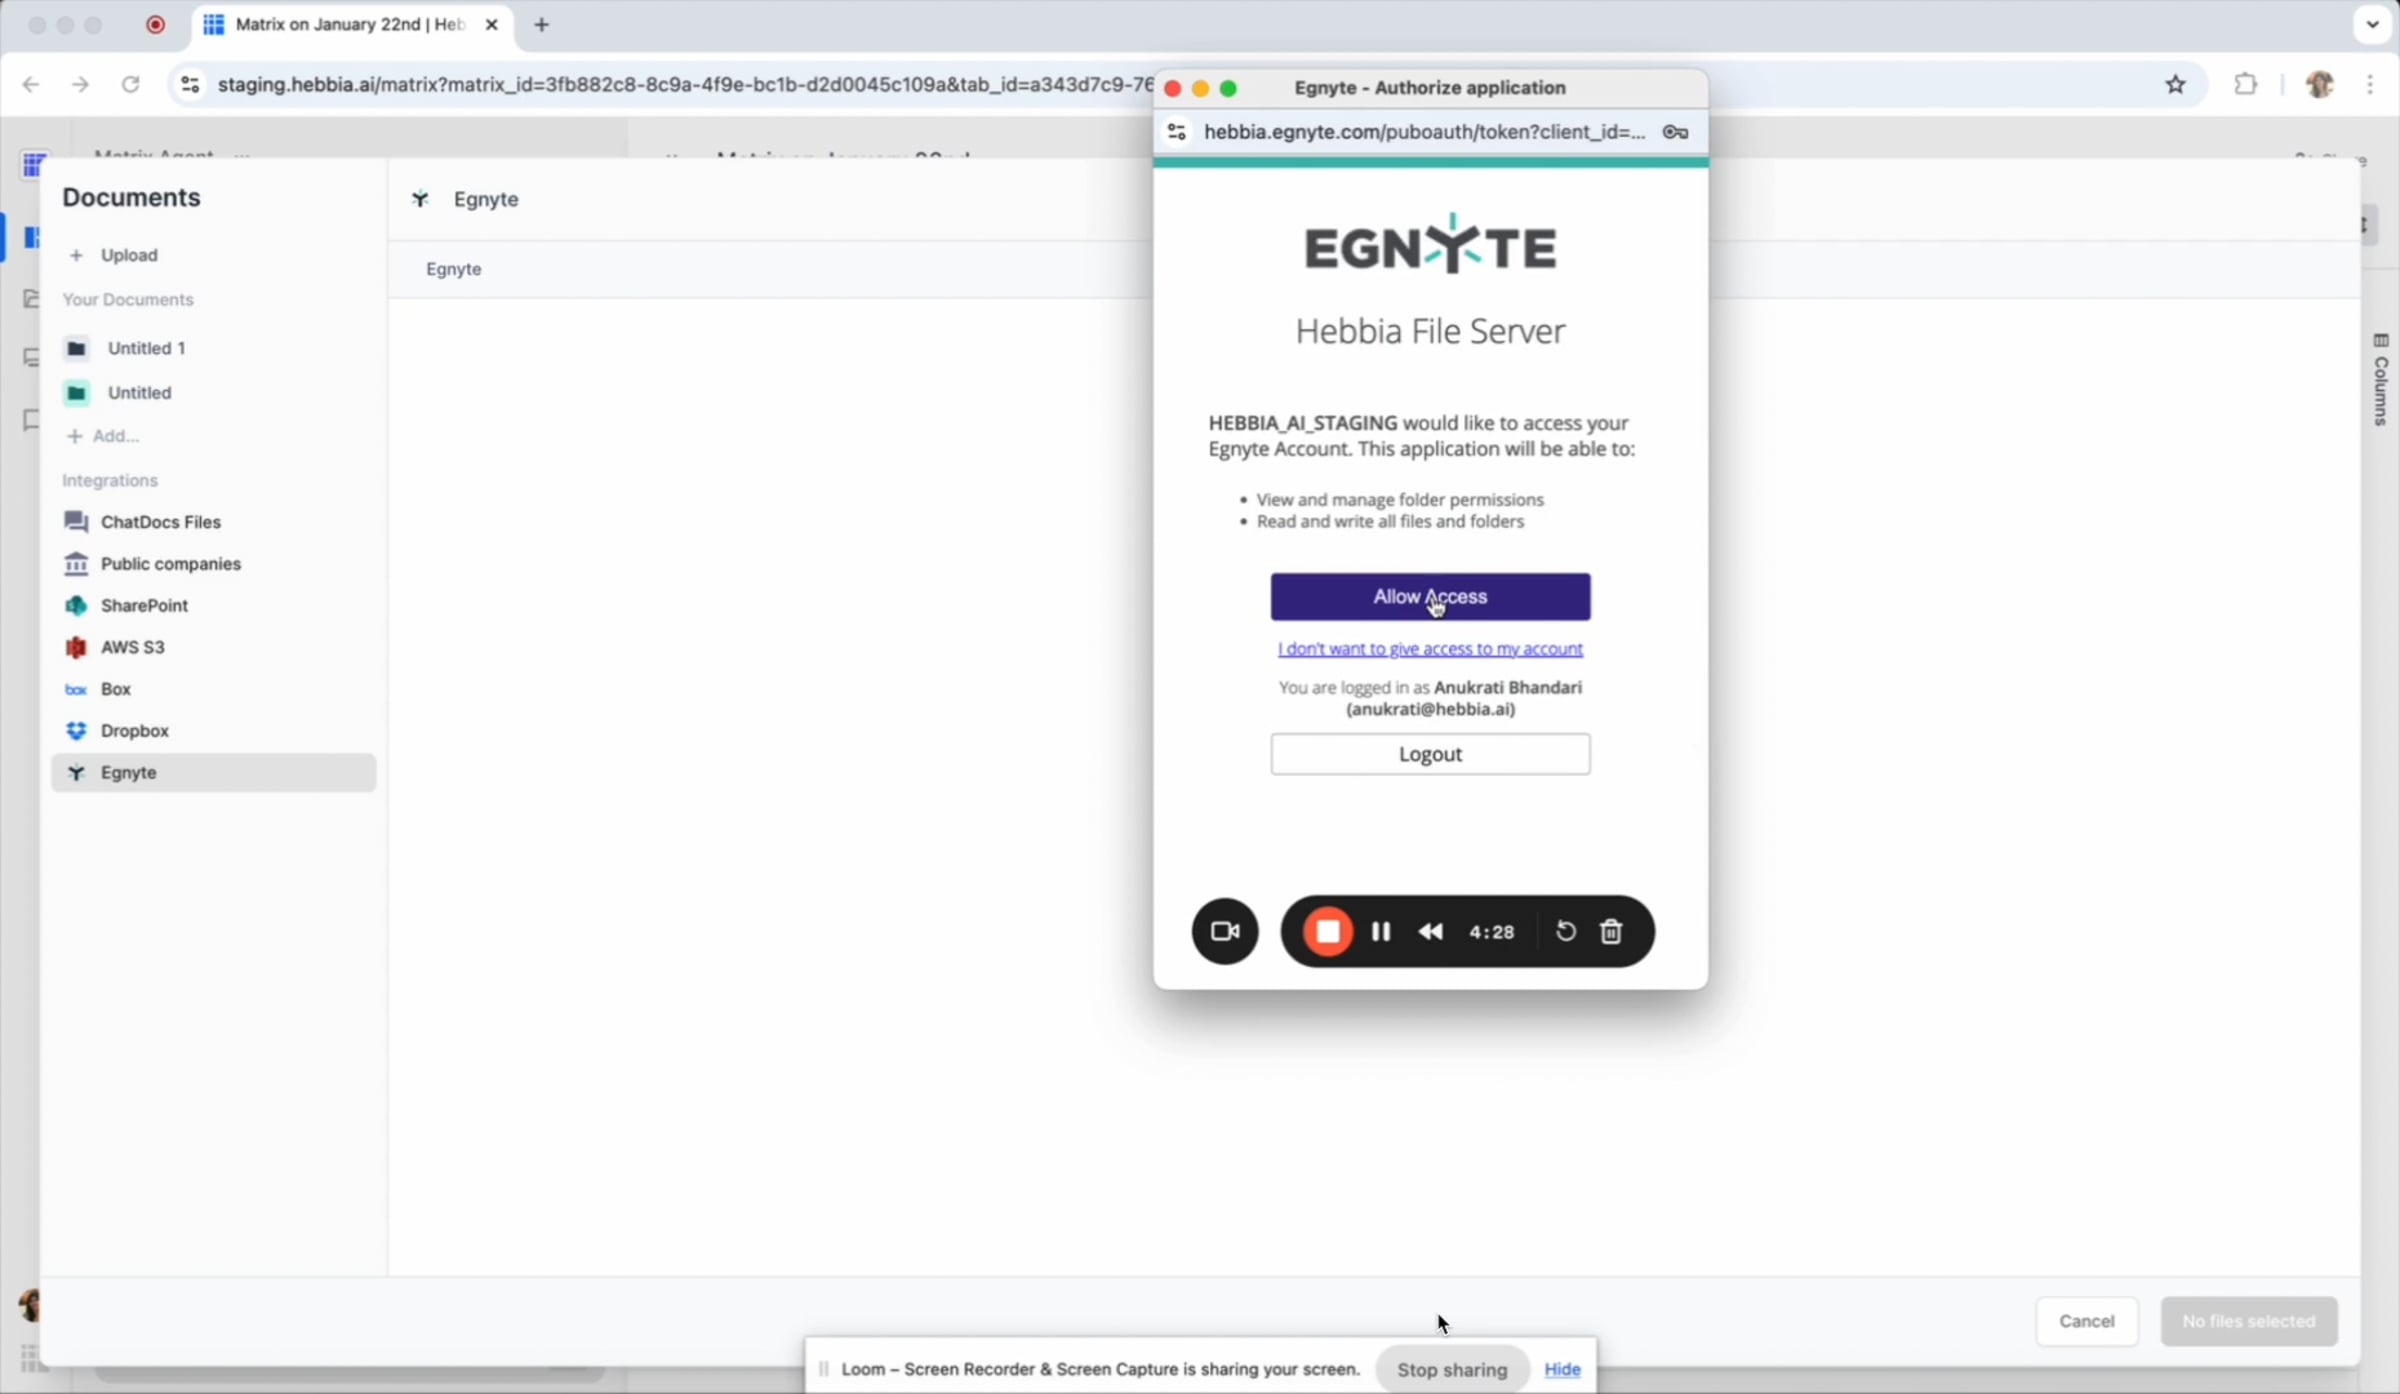This screenshot has width=2400, height=1394.
Task: Click Stop sharing in the Loom banner
Action: [x=1451, y=1369]
